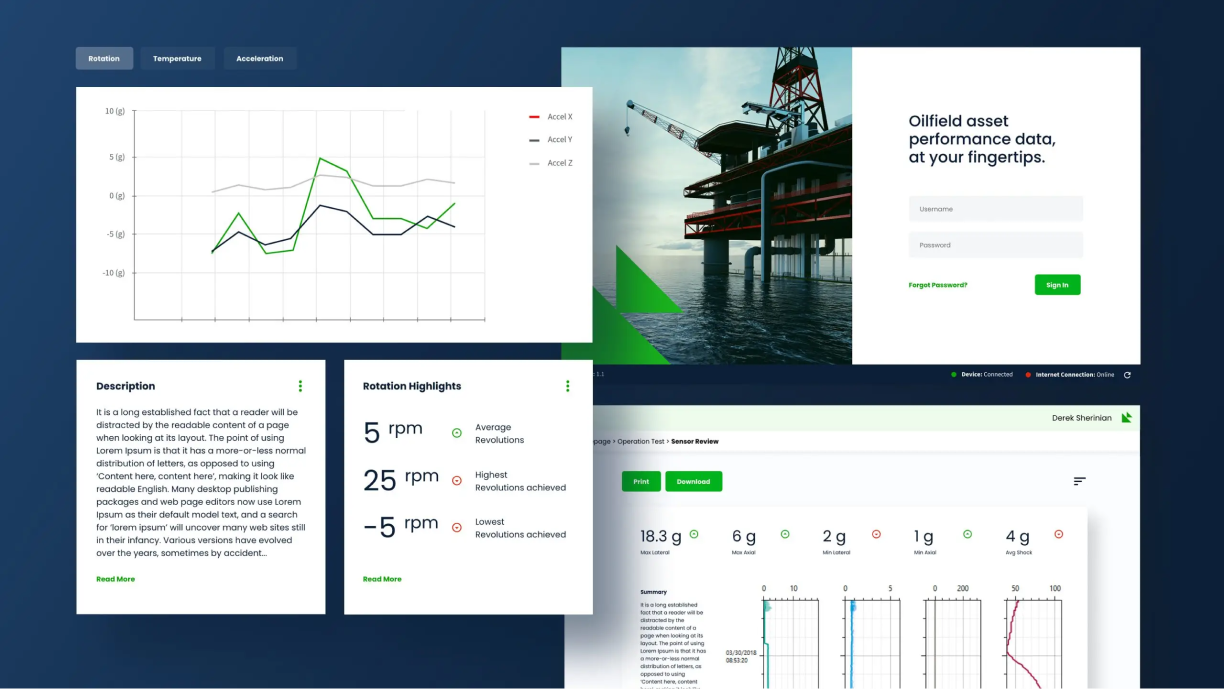1224x689 pixels.
Task: Click the green indicator next to 18.3 g
Action: coord(693,535)
